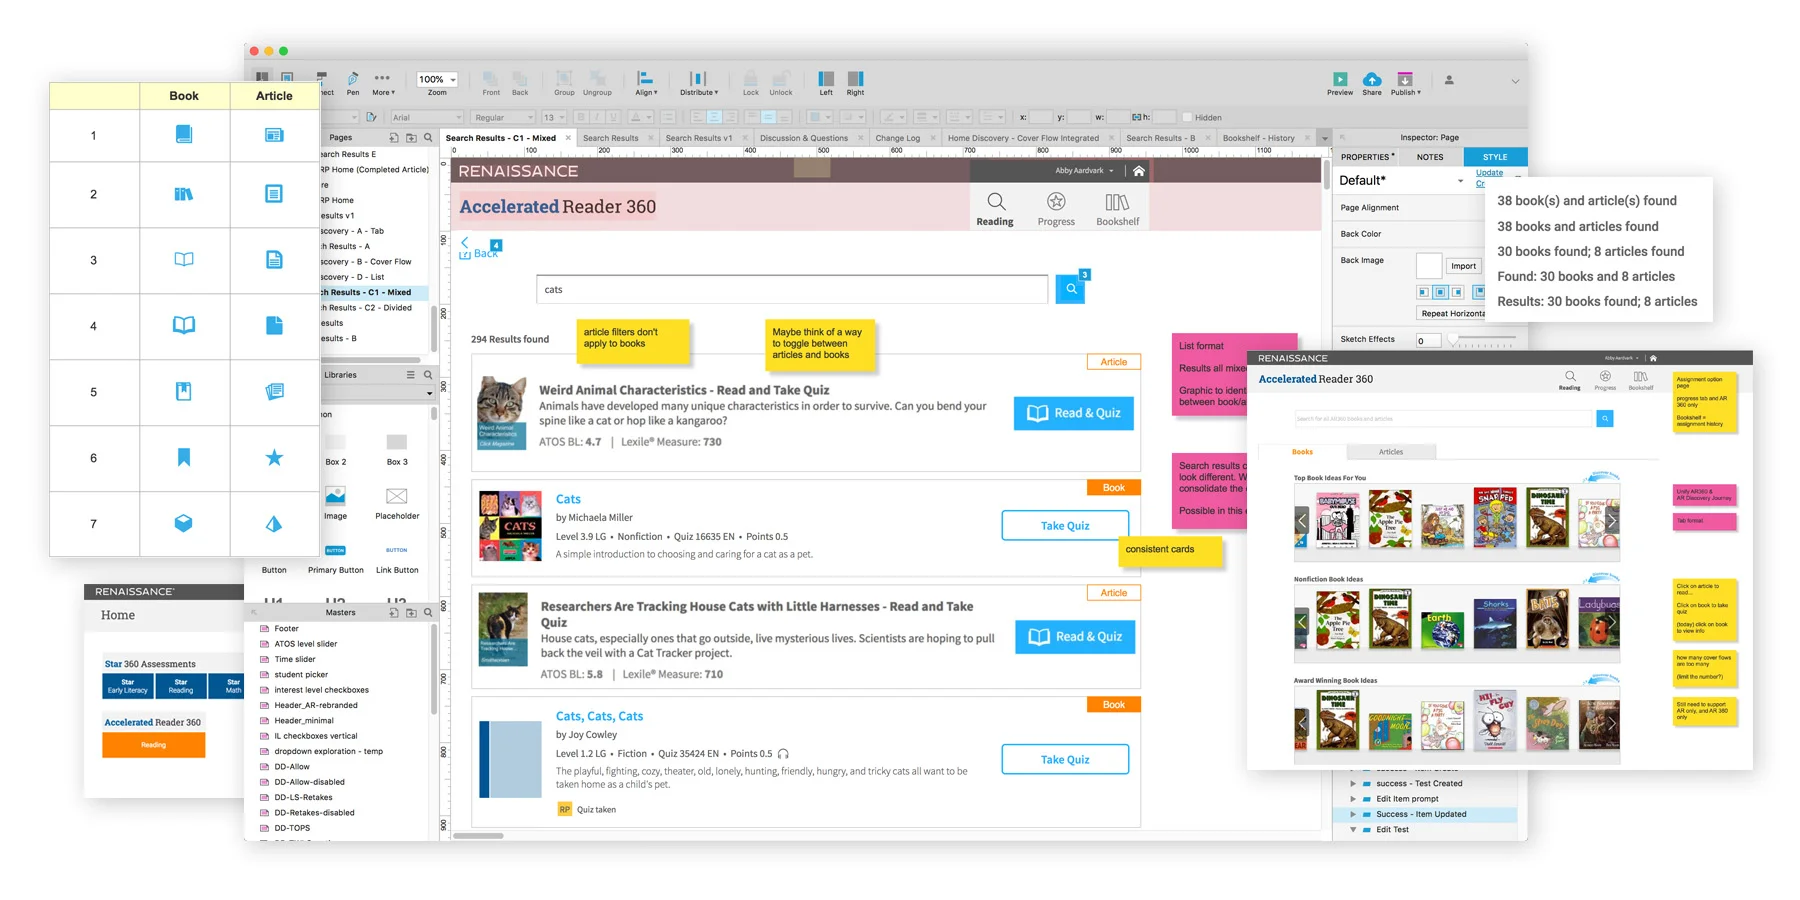Click the cats search input field
The image size is (1800, 900).
792,290
